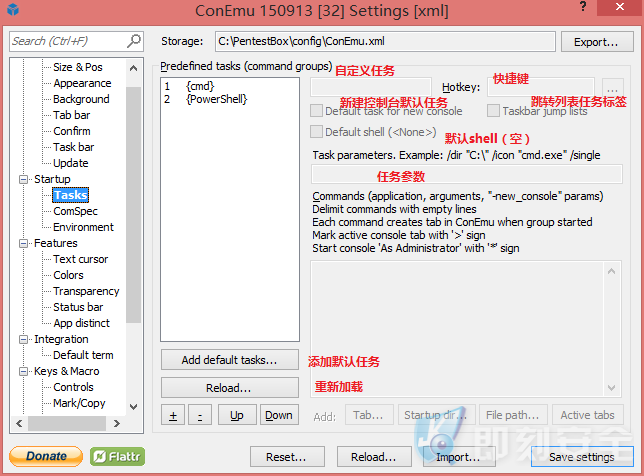Toggle Taskbar jump lists checkbox

point(493,110)
